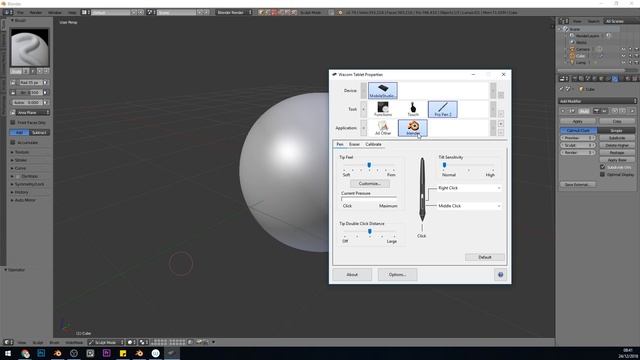Select the Subtract brush direction

[39, 132]
